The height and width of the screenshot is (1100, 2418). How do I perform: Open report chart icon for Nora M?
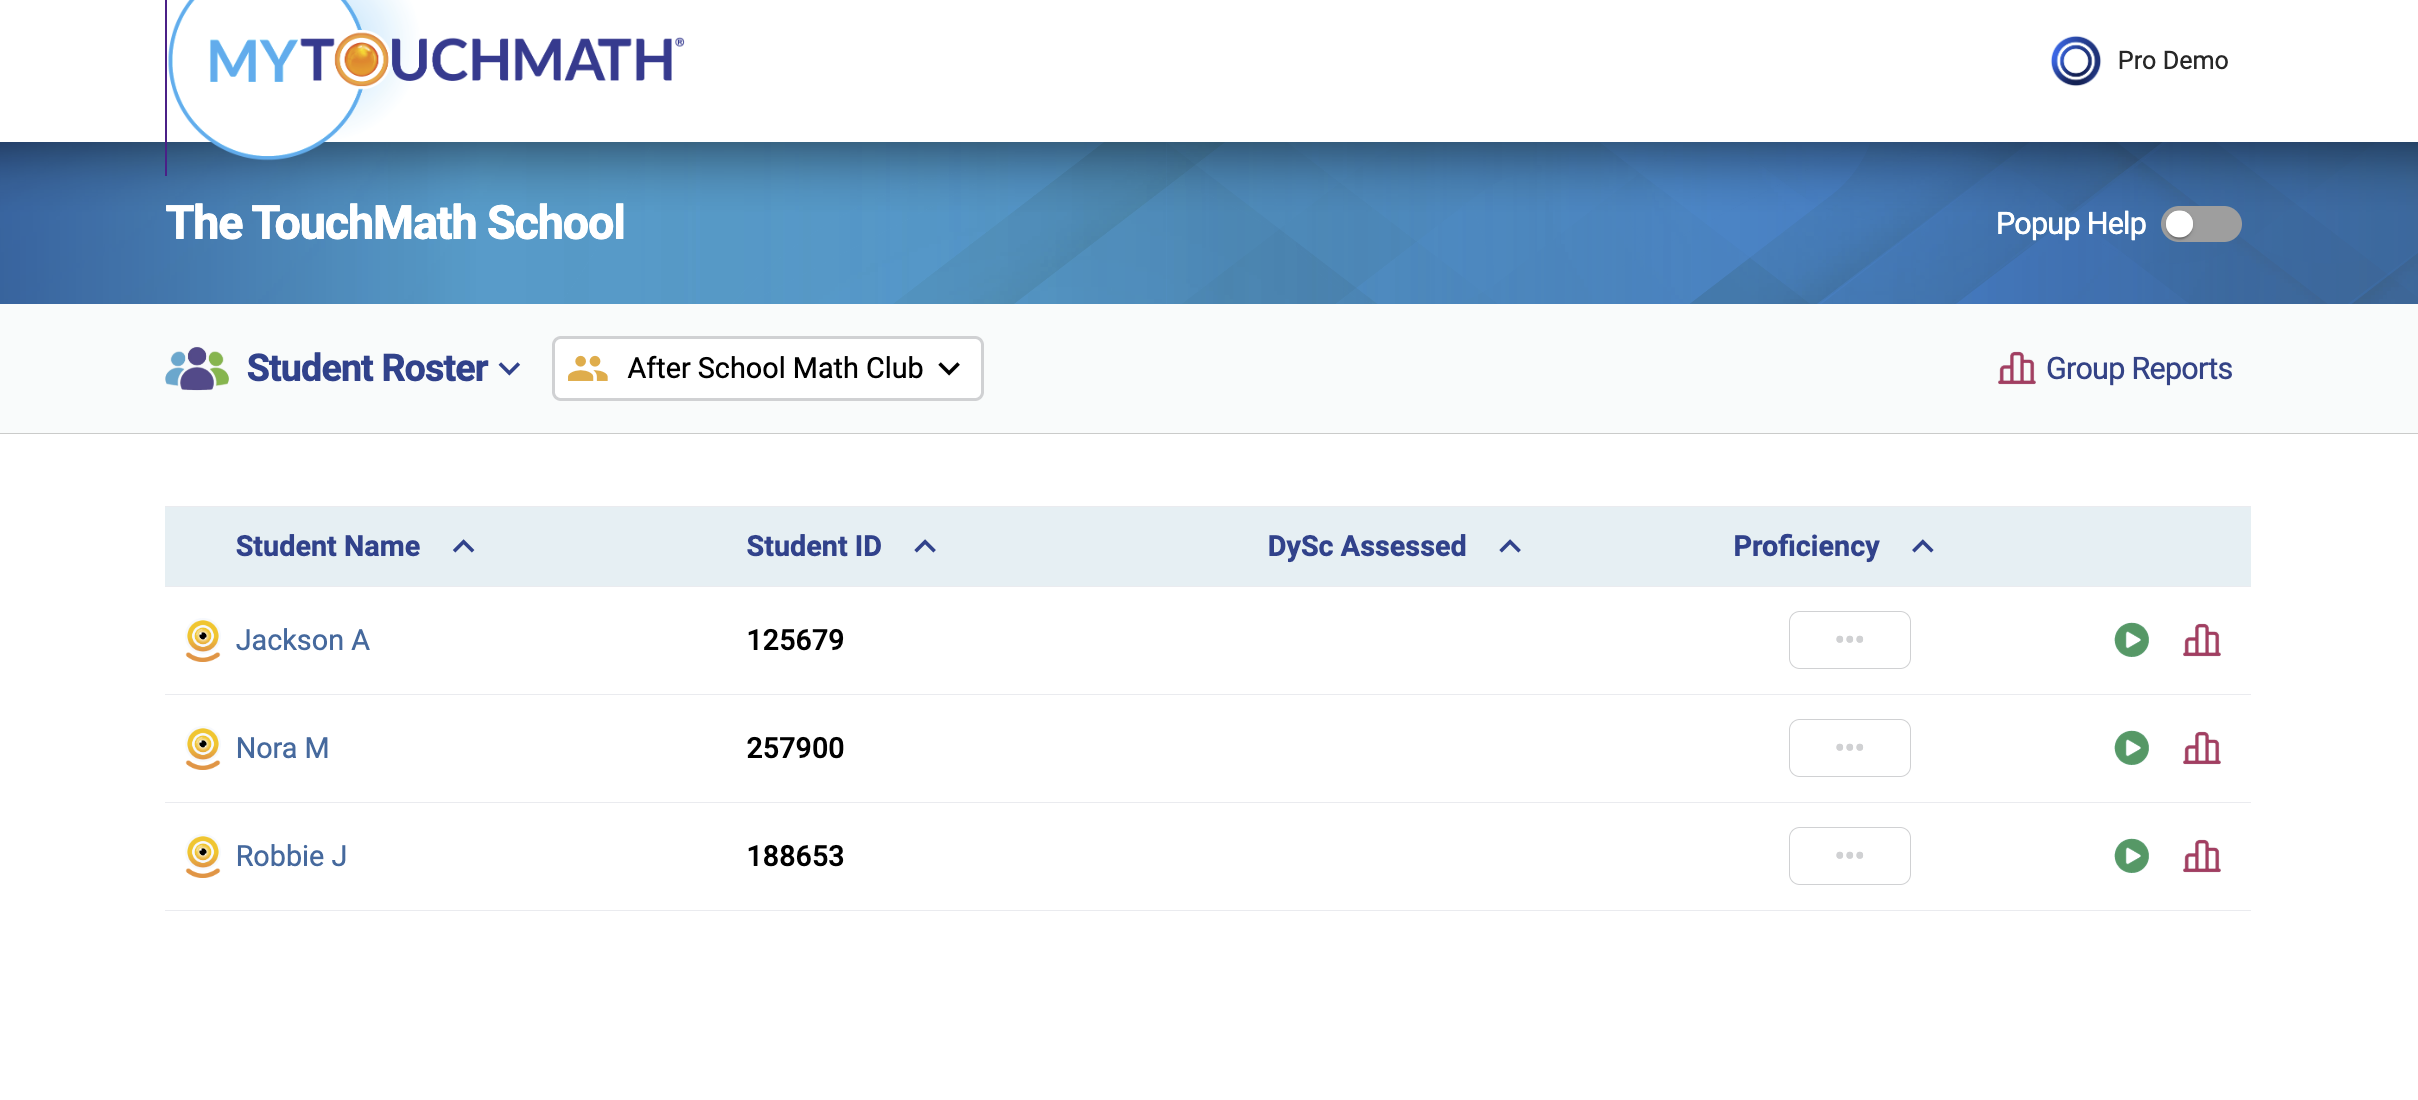[x=2201, y=748]
